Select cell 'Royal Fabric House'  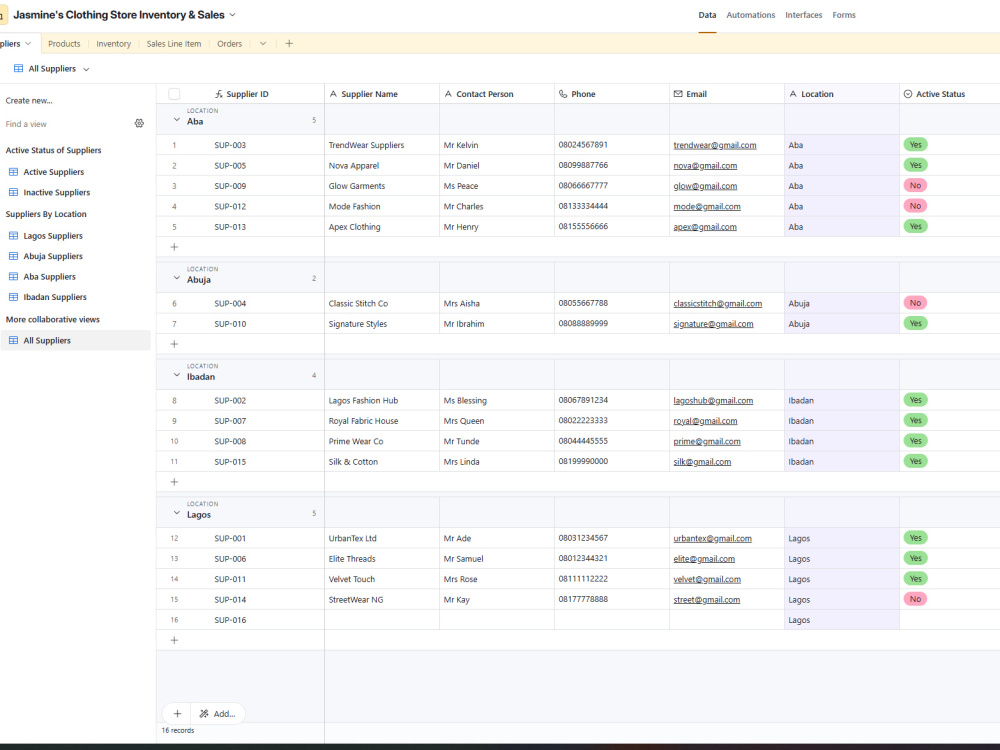tap(382, 420)
